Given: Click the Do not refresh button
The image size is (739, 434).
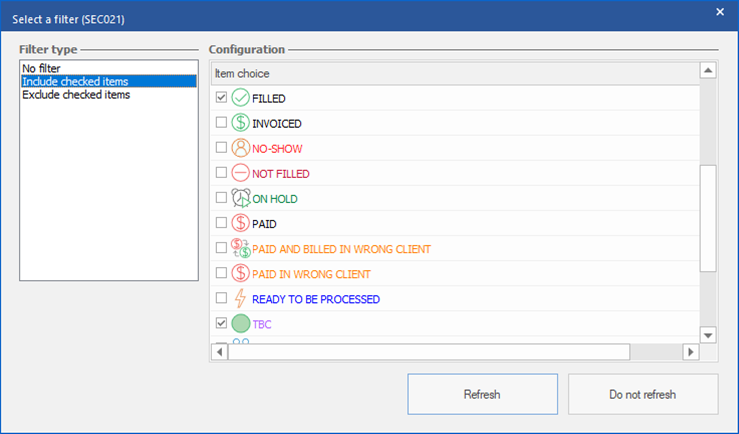Looking at the screenshot, I should coord(642,394).
